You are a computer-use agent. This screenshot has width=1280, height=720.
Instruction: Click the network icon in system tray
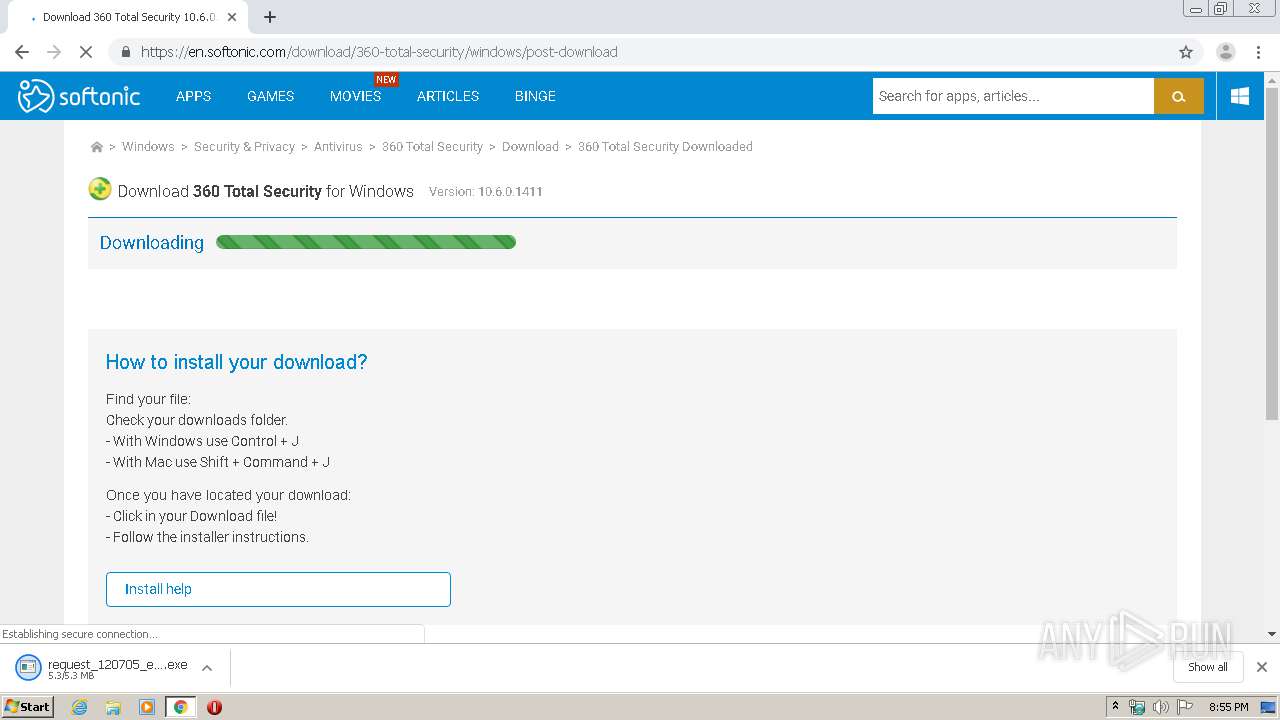click(1137, 707)
